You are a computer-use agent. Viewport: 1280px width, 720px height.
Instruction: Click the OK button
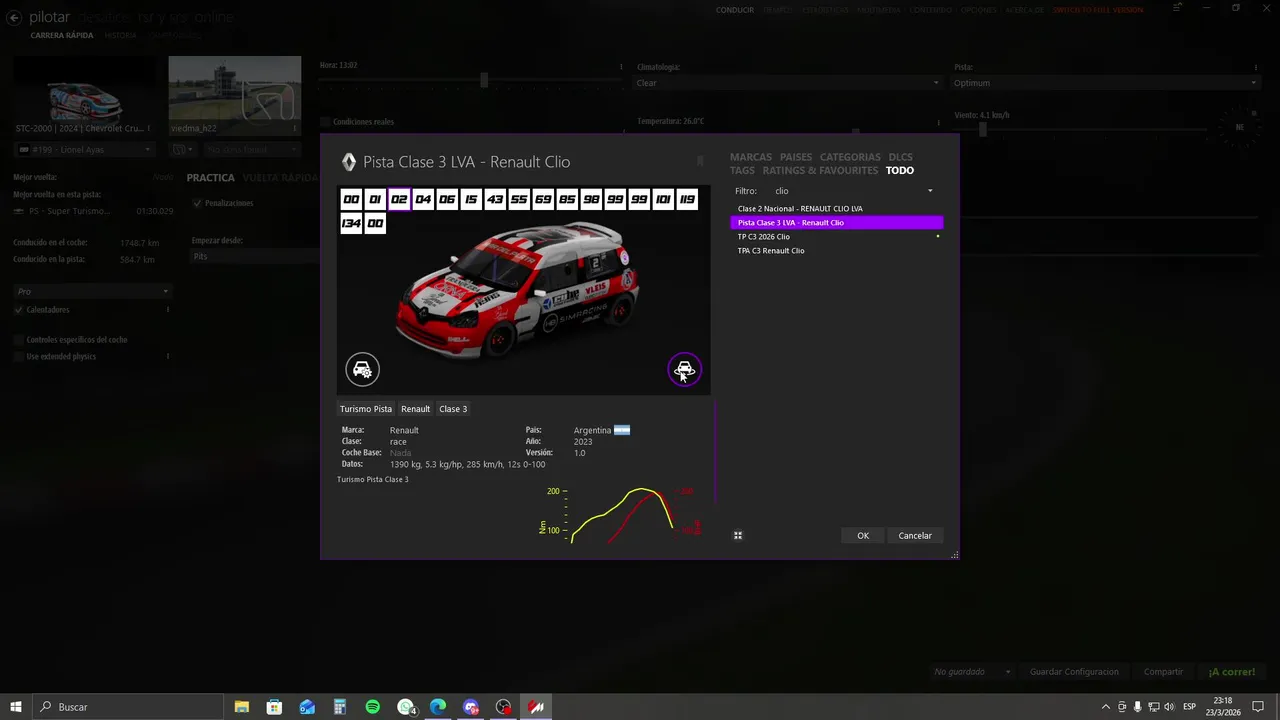(863, 536)
